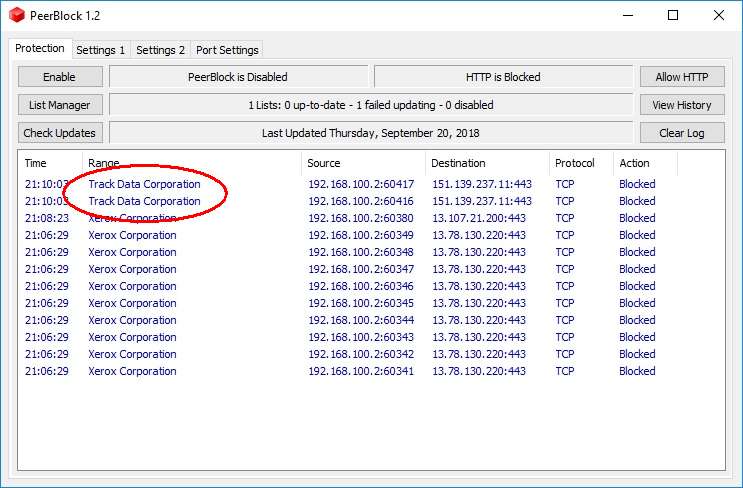Click source 192.168.100.2:60343
Image resolution: width=743 pixels, height=488 pixels.
click(x=361, y=337)
